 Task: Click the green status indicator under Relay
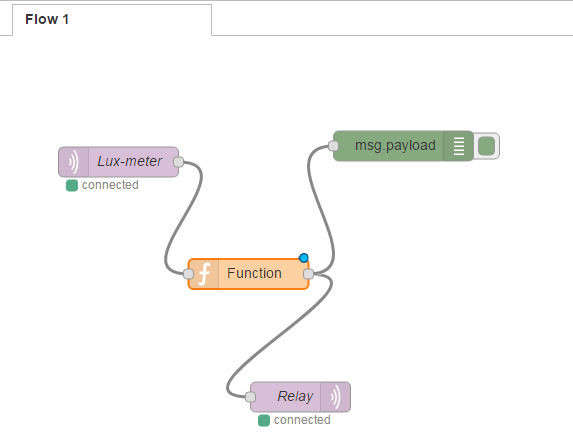pyautogui.click(x=264, y=421)
